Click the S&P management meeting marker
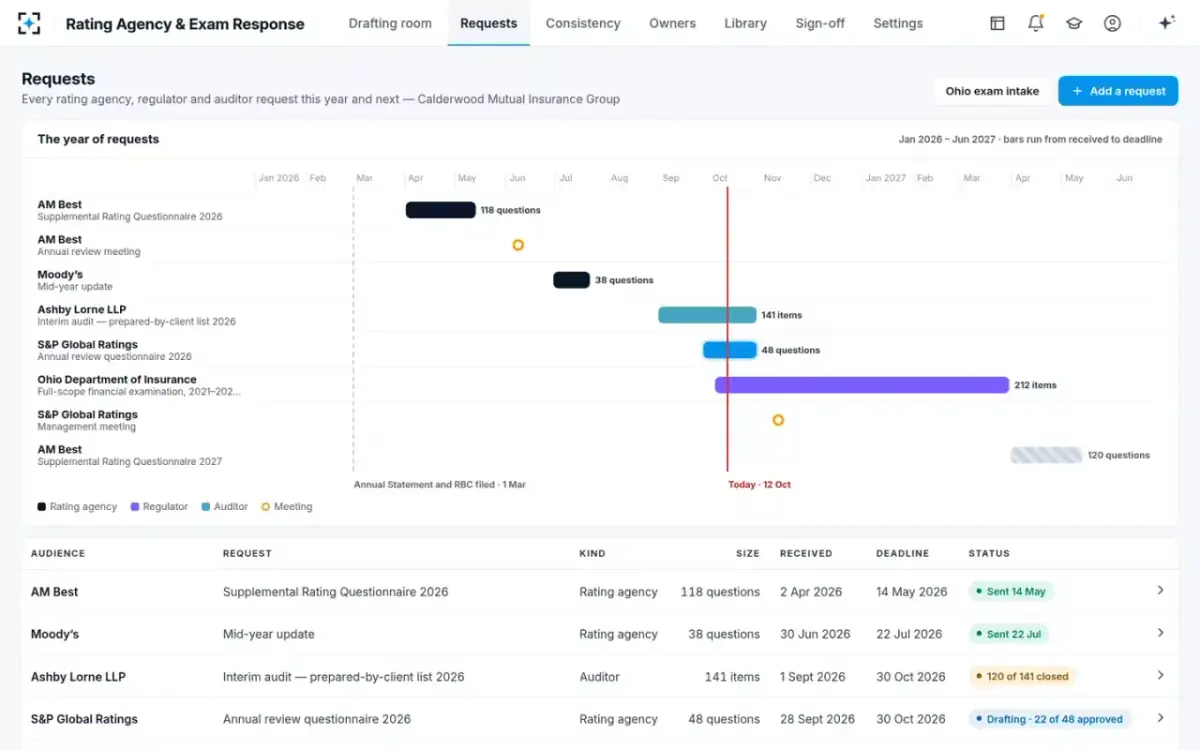This screenshot has height=750, width=1200. pos(778,420)
